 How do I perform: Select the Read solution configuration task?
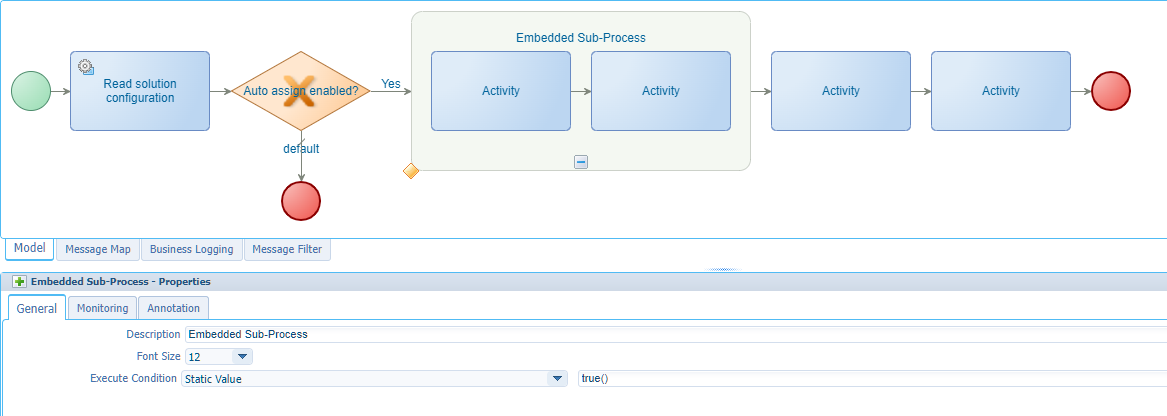coord(140,91)
